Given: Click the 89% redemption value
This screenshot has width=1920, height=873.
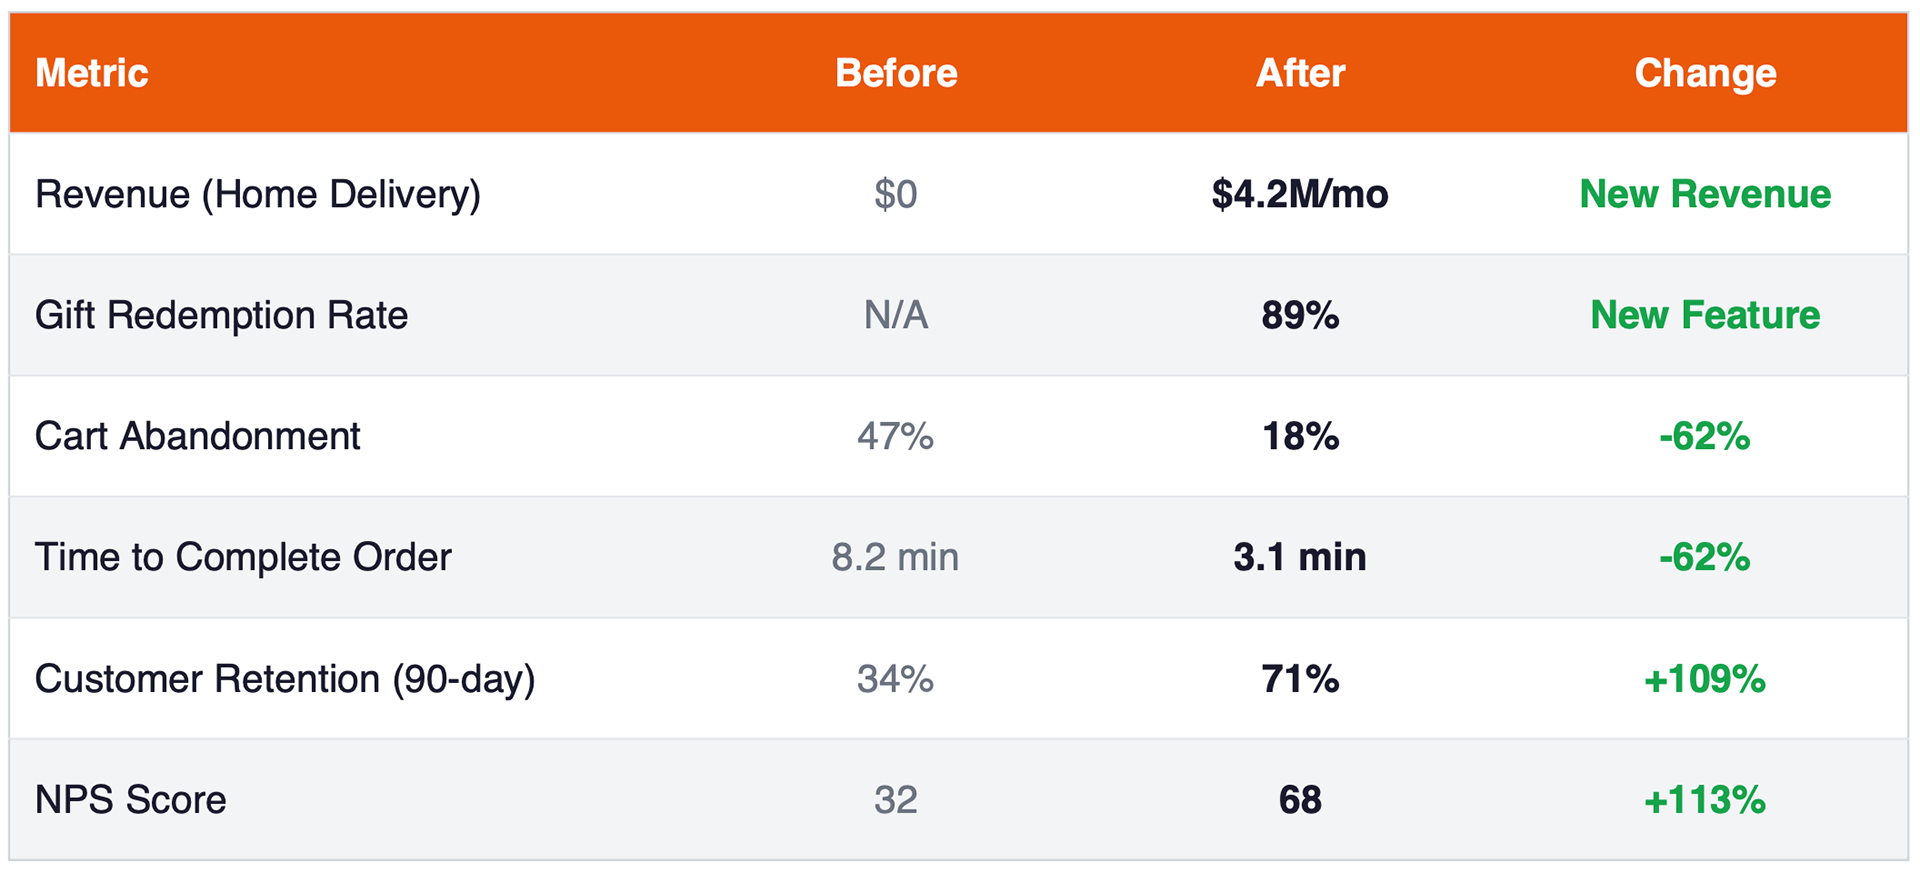Looking at the screenshot, I should click(1300, 315).
